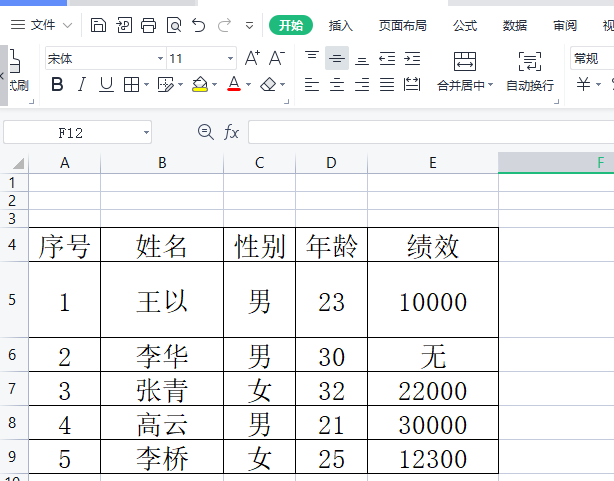Click the Redo arrow
This screenshot has width=614, height=481.
[224, 25]
